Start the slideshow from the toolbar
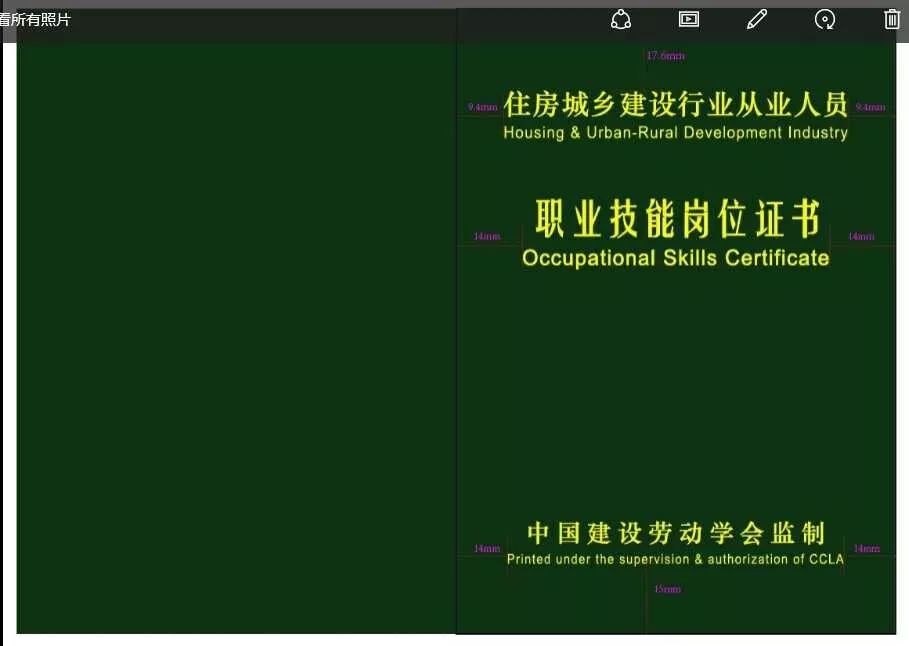This screenshot has width=909, height=646. pos(689,20)
